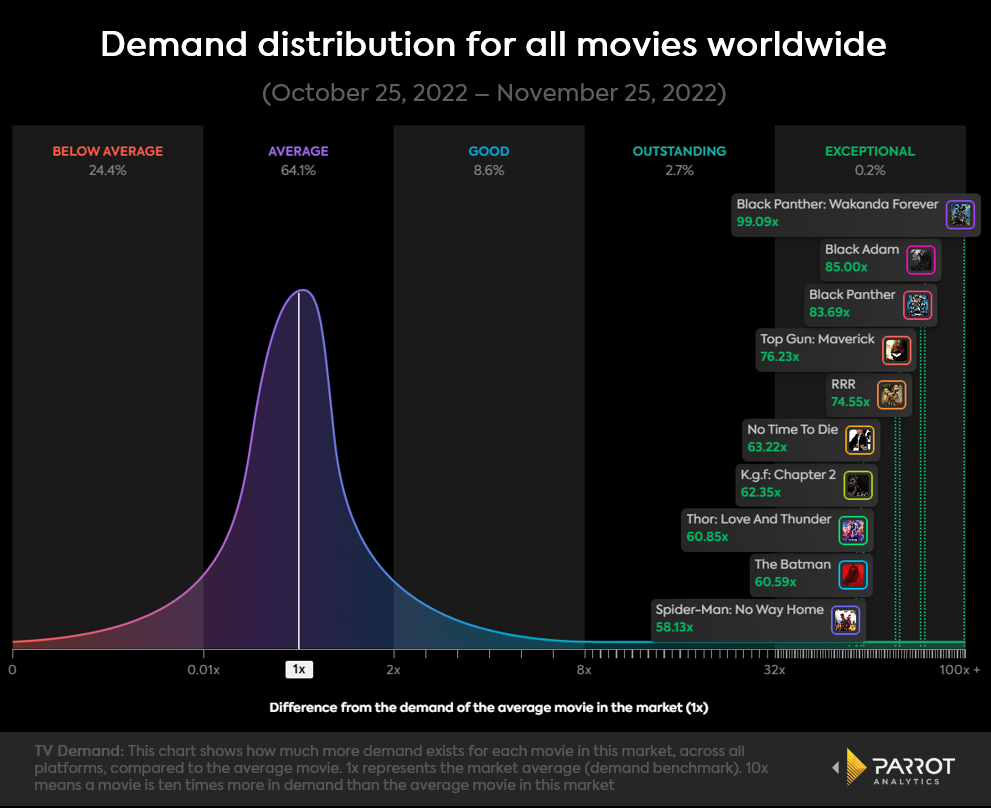Click the peak of the distribution curve
Image resolution: width=991 pixels, height=808 pixels.
tap(303, 291)
